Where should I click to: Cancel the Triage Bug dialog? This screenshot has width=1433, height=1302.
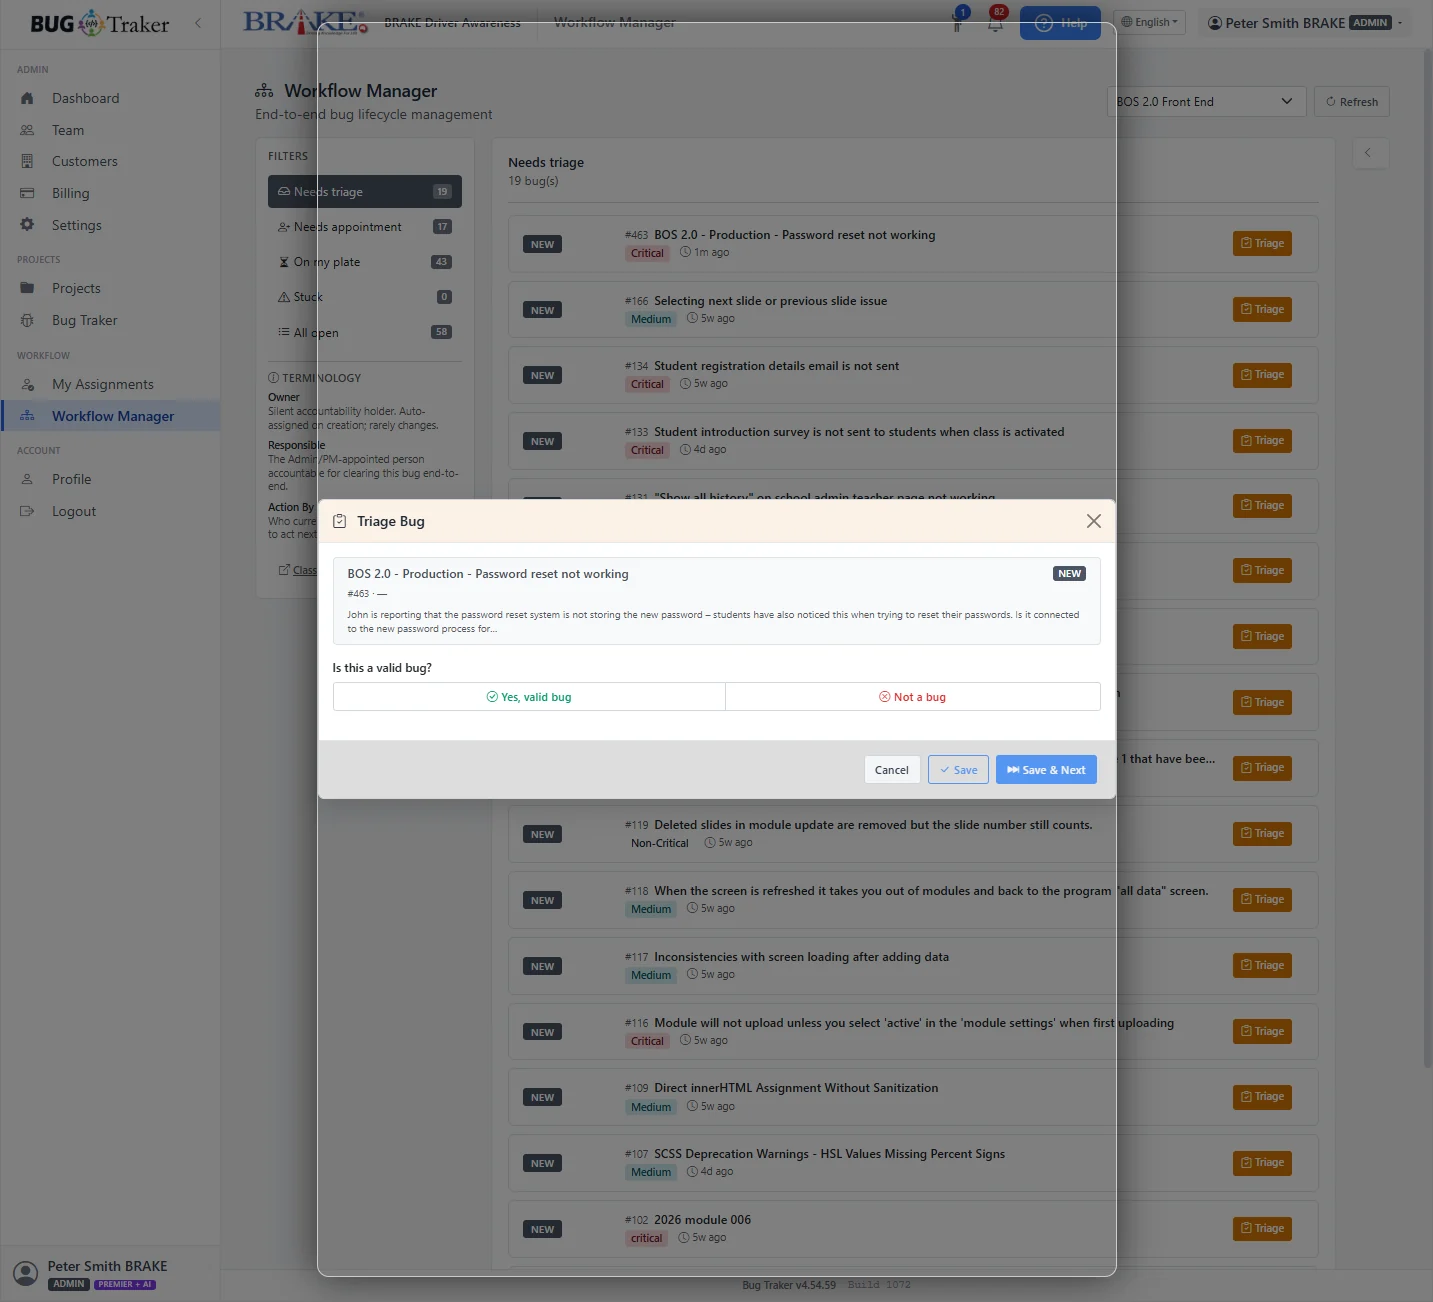click(892, 770)
